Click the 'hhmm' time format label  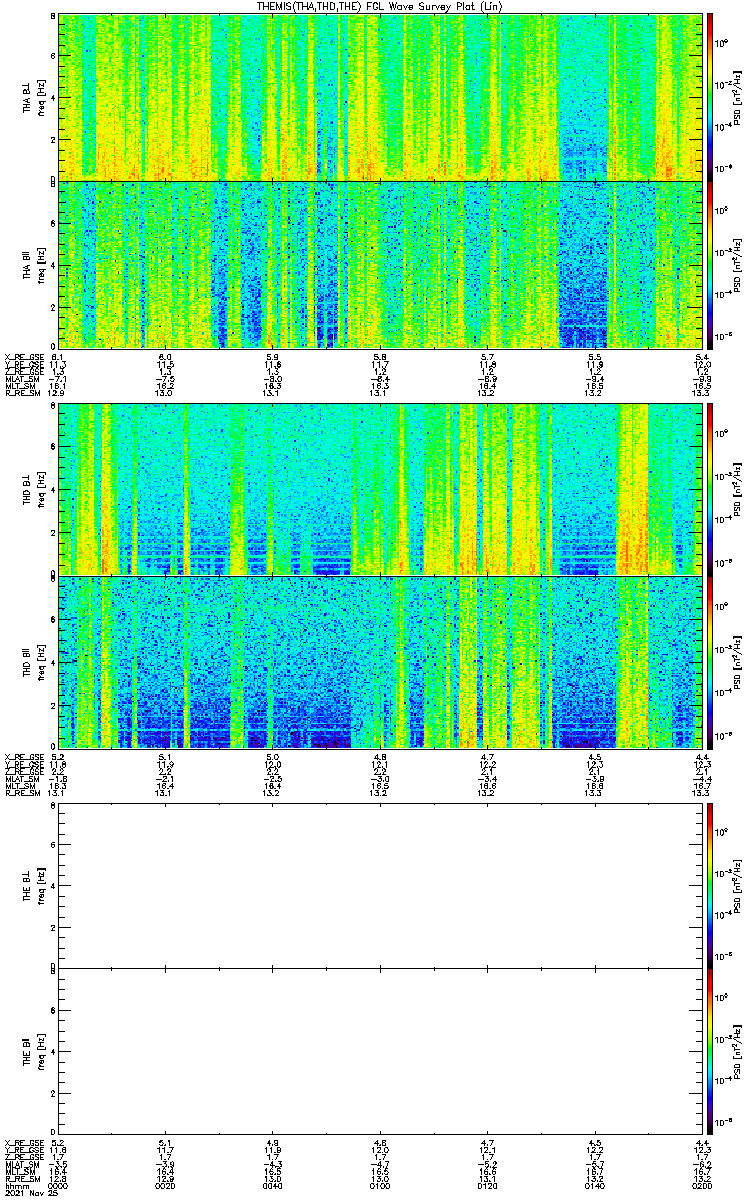(x=15, y=1186)
